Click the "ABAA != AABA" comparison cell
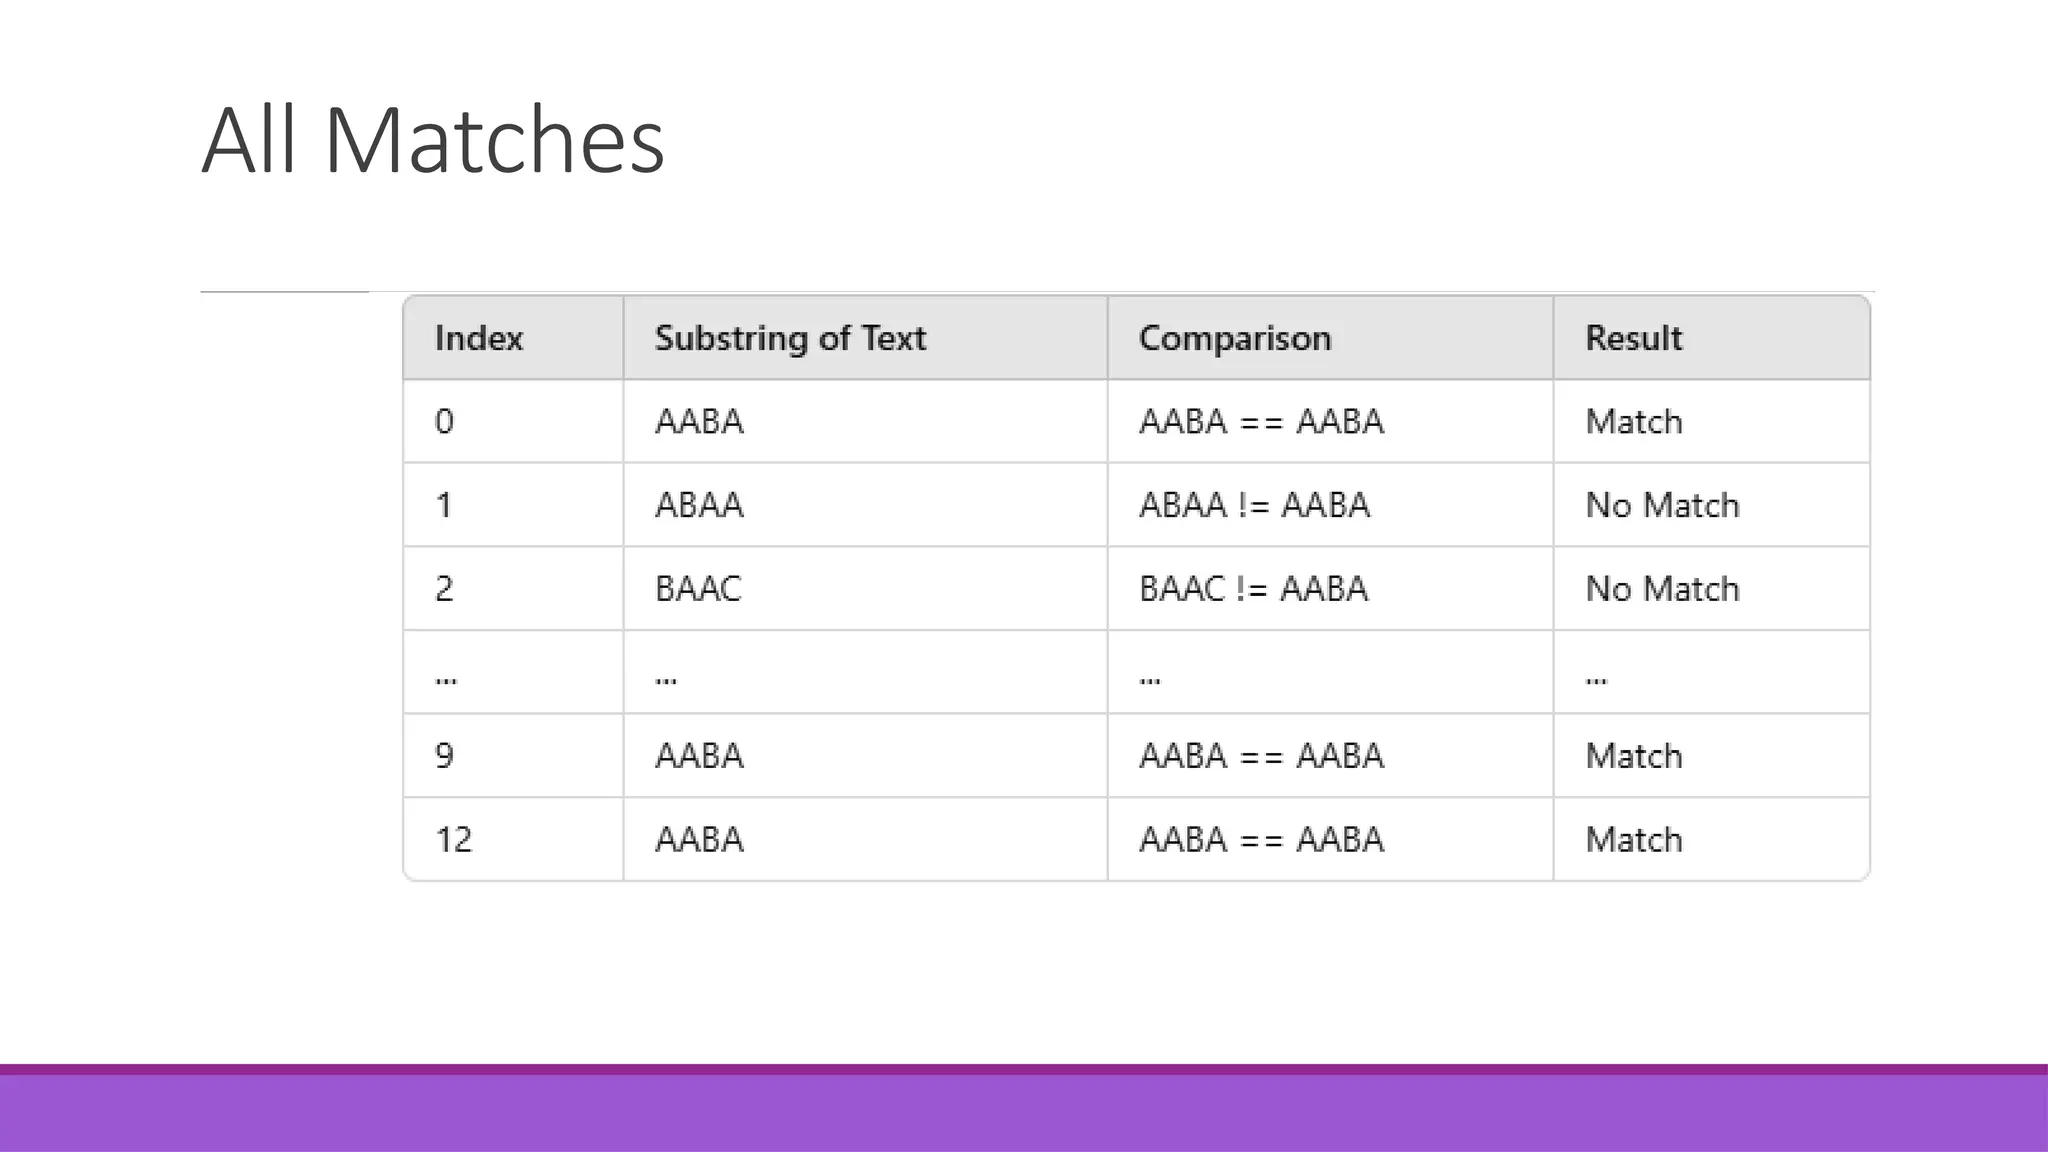The image size is (2048, 1152). click(1254, 505)
